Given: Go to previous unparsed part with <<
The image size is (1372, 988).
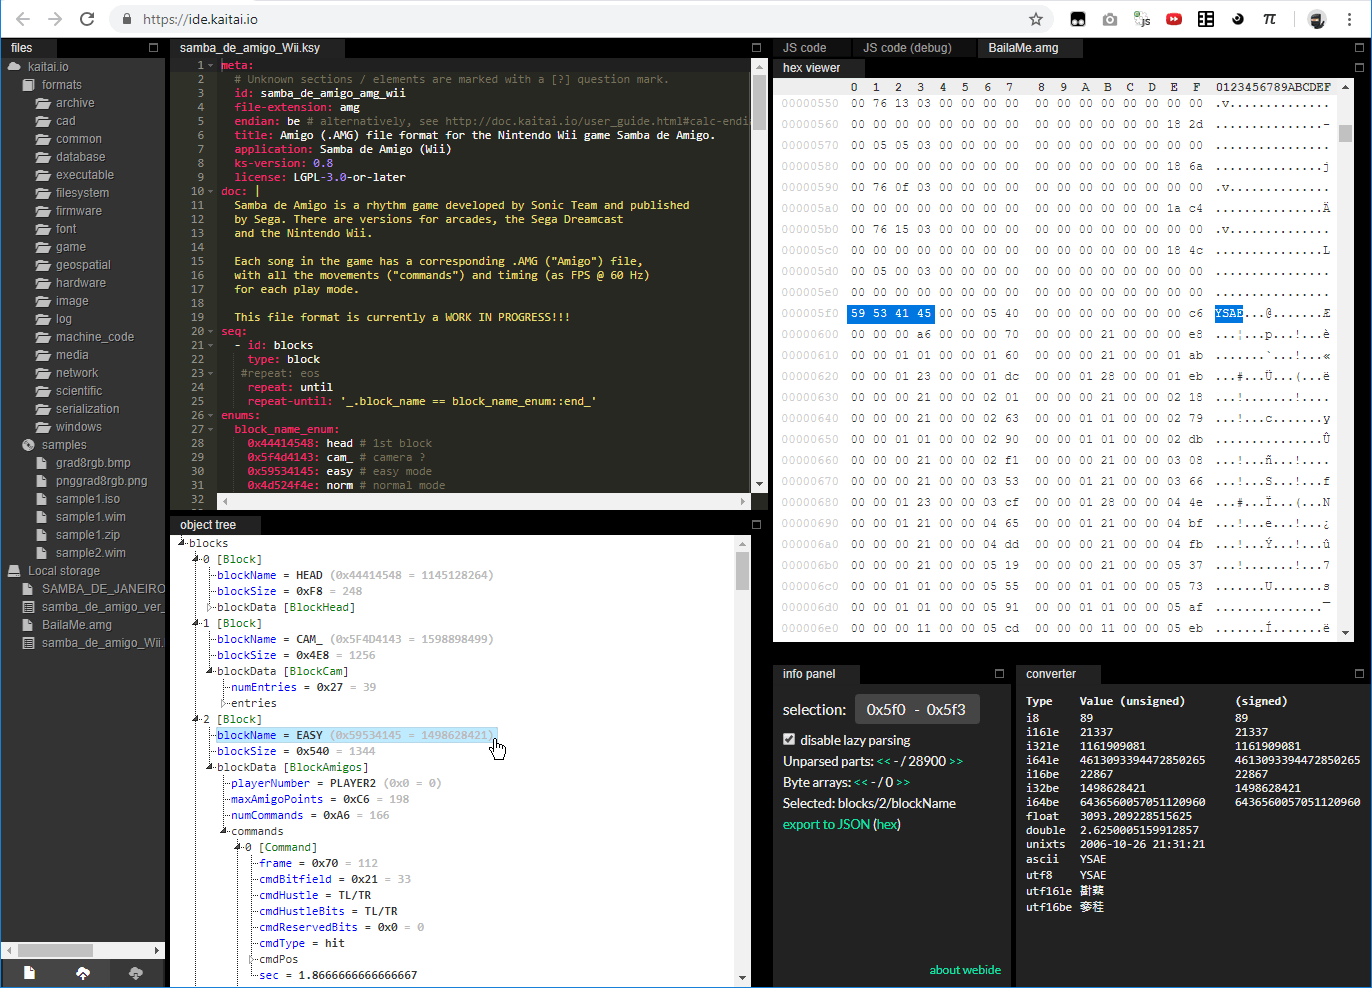Looking at the screenshot, I should [x=883, y=761].
